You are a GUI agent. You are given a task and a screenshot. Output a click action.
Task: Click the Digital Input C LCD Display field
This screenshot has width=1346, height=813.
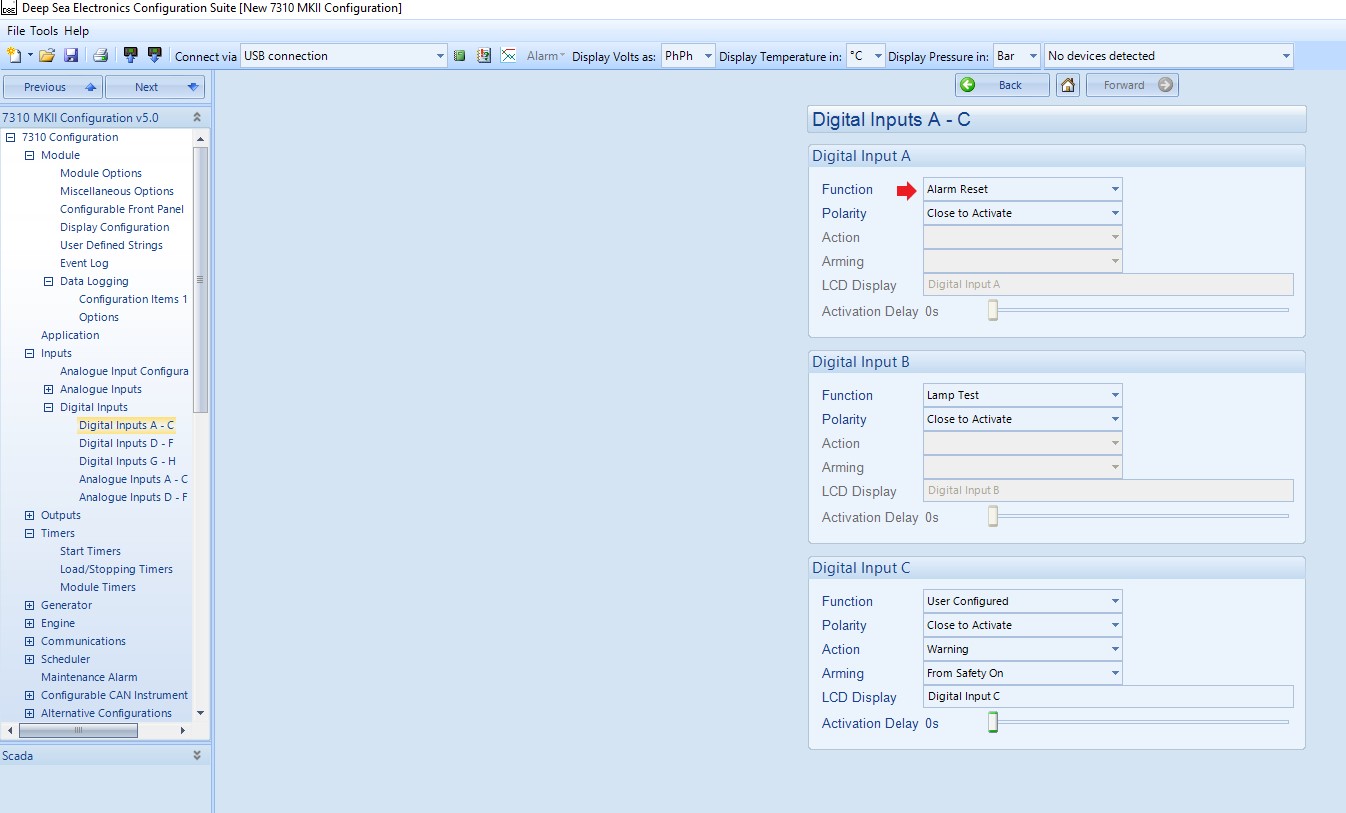[1108, 697]
